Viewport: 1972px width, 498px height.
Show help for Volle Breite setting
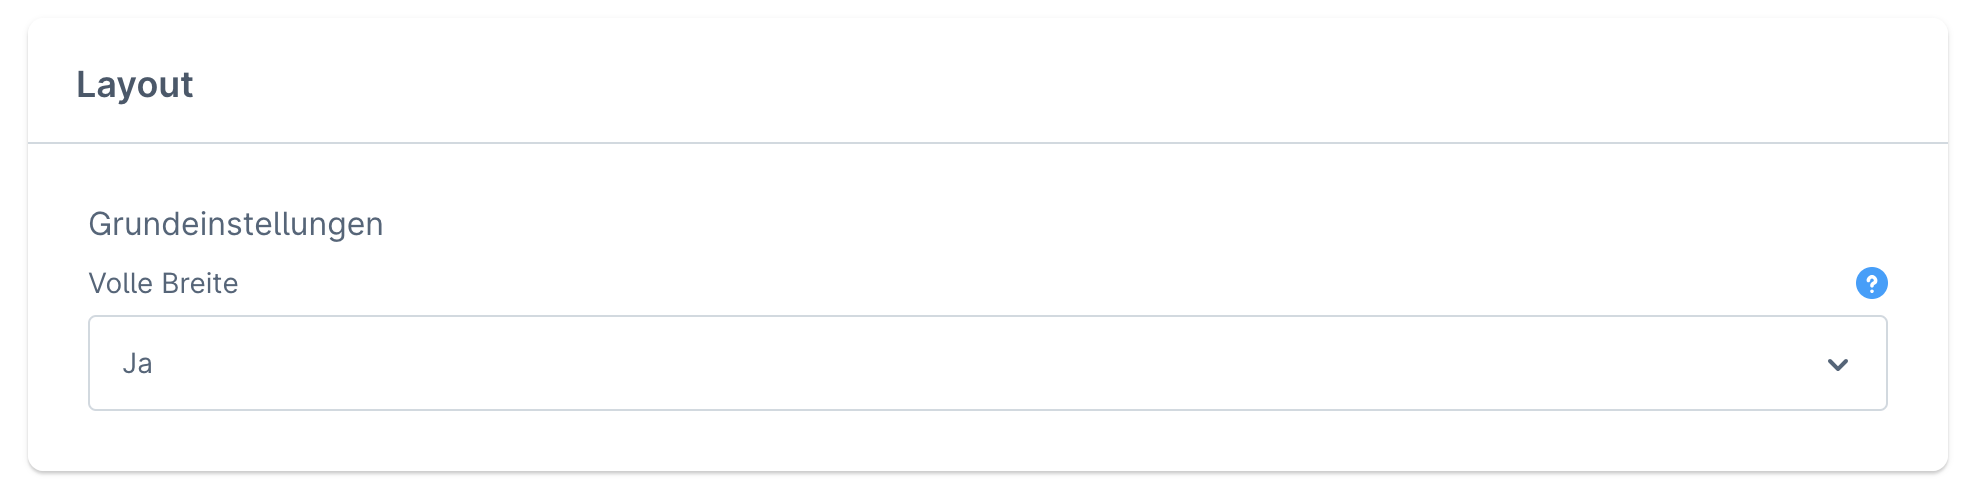pyautogui.click(x=1871, y=283)
